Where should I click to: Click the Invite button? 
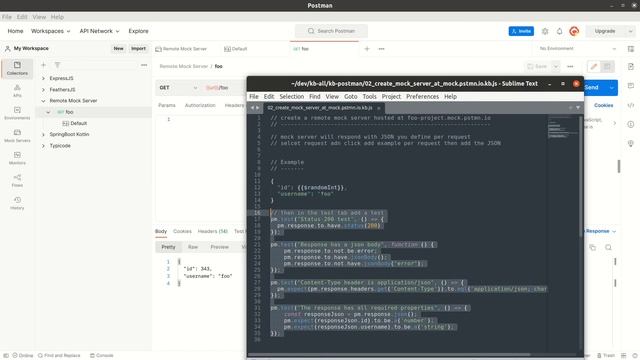(521, 31)
